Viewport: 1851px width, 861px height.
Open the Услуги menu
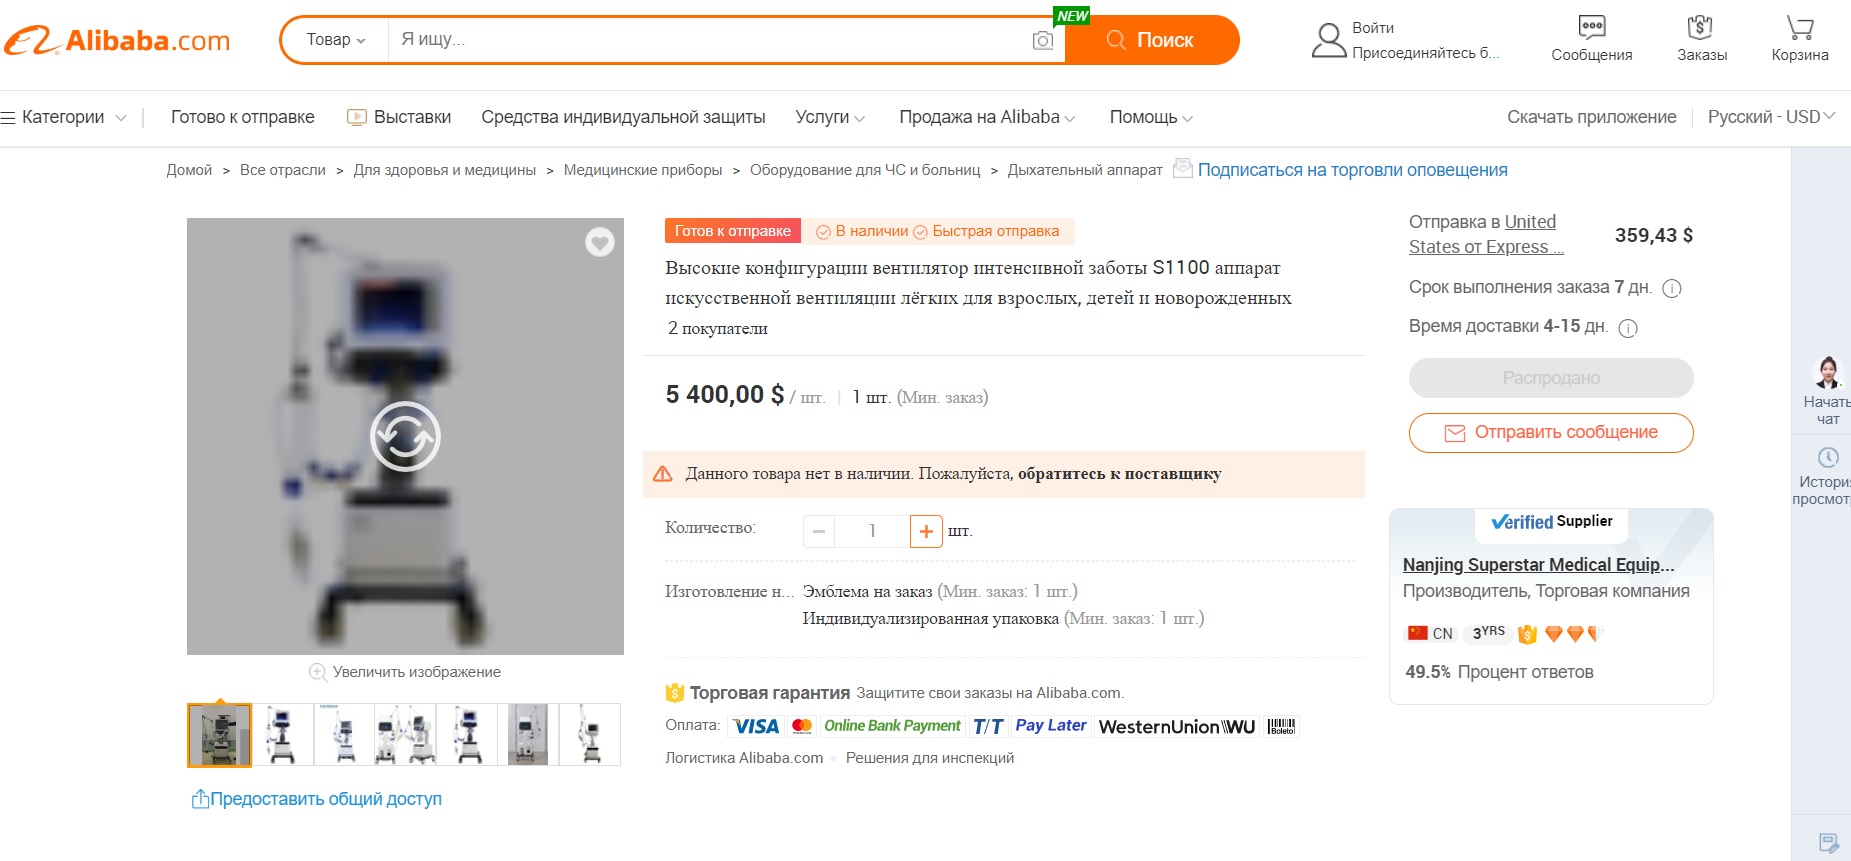click(x=829, y=117)
